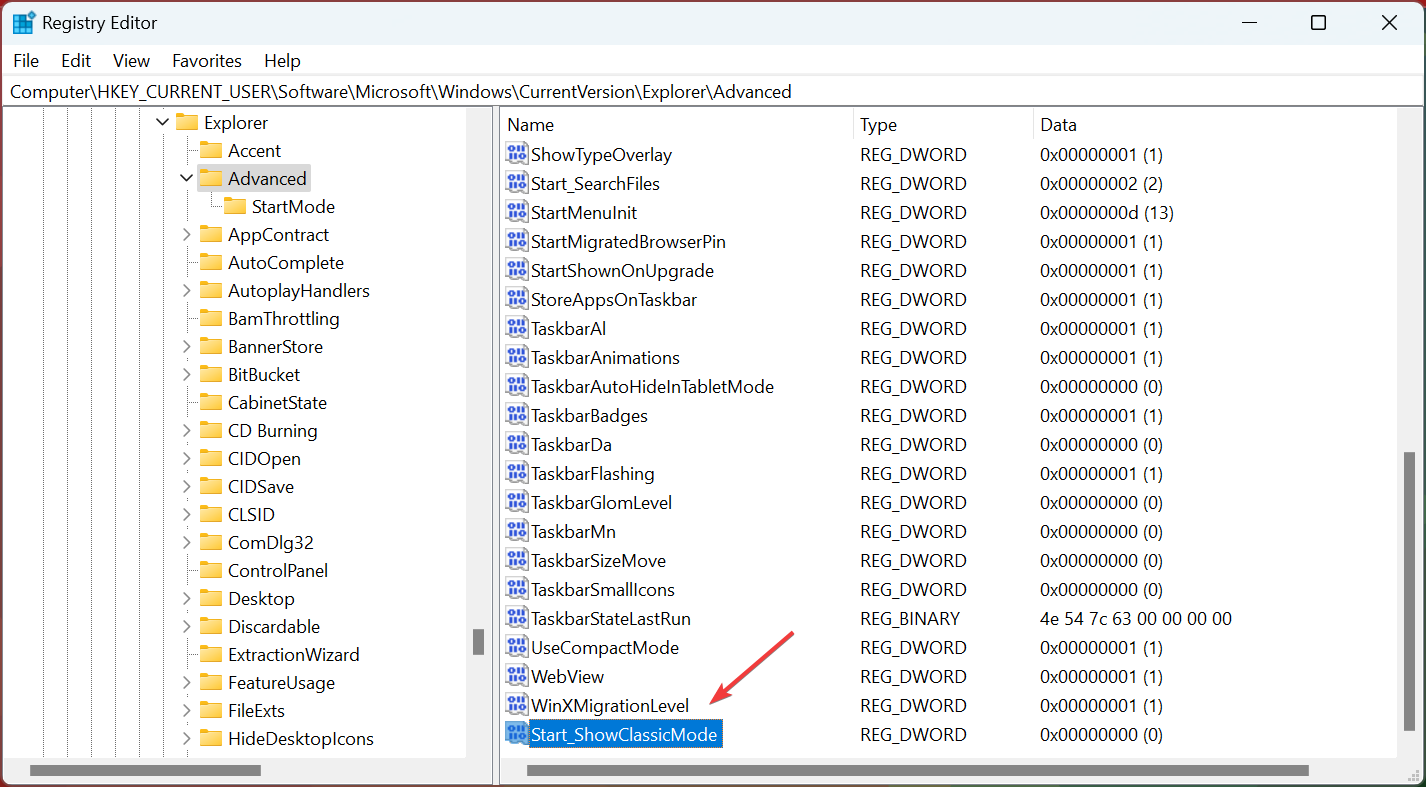Collapse the Advanced key in the tree
The image size is (1426, 787).
[187, 178]
